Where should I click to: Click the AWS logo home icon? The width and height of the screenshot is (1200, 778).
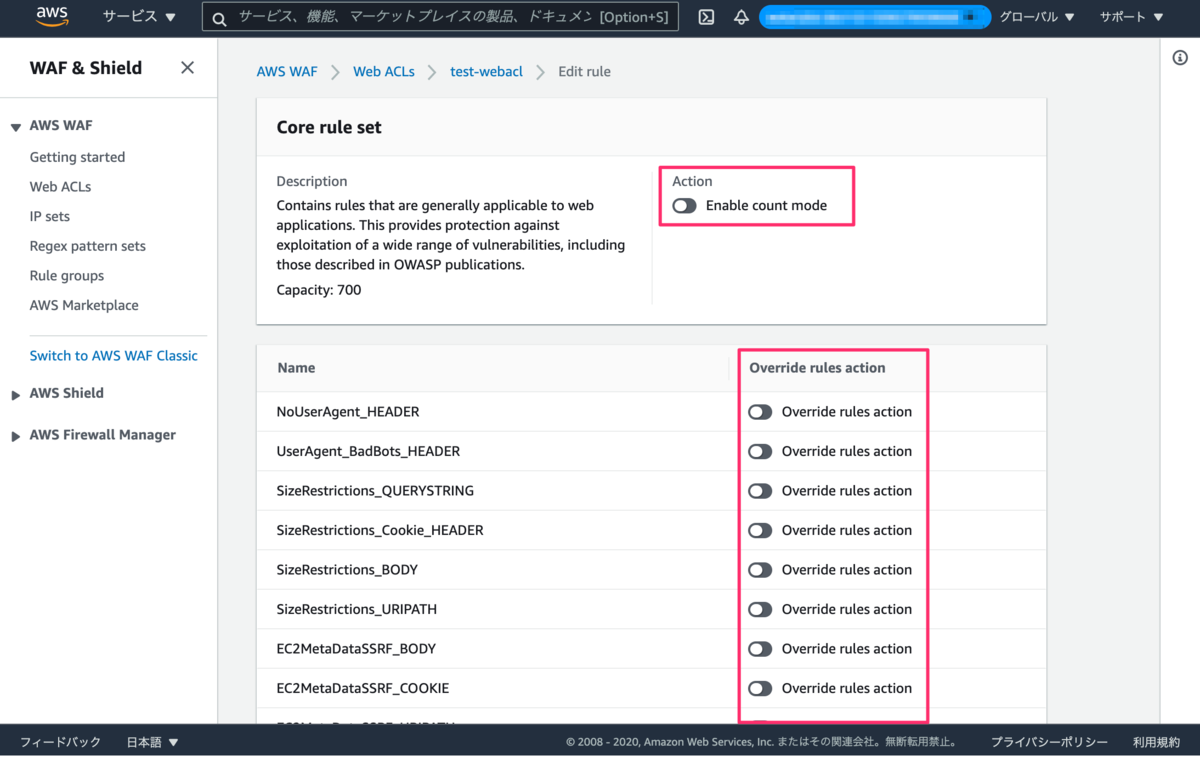click(52, 16)
